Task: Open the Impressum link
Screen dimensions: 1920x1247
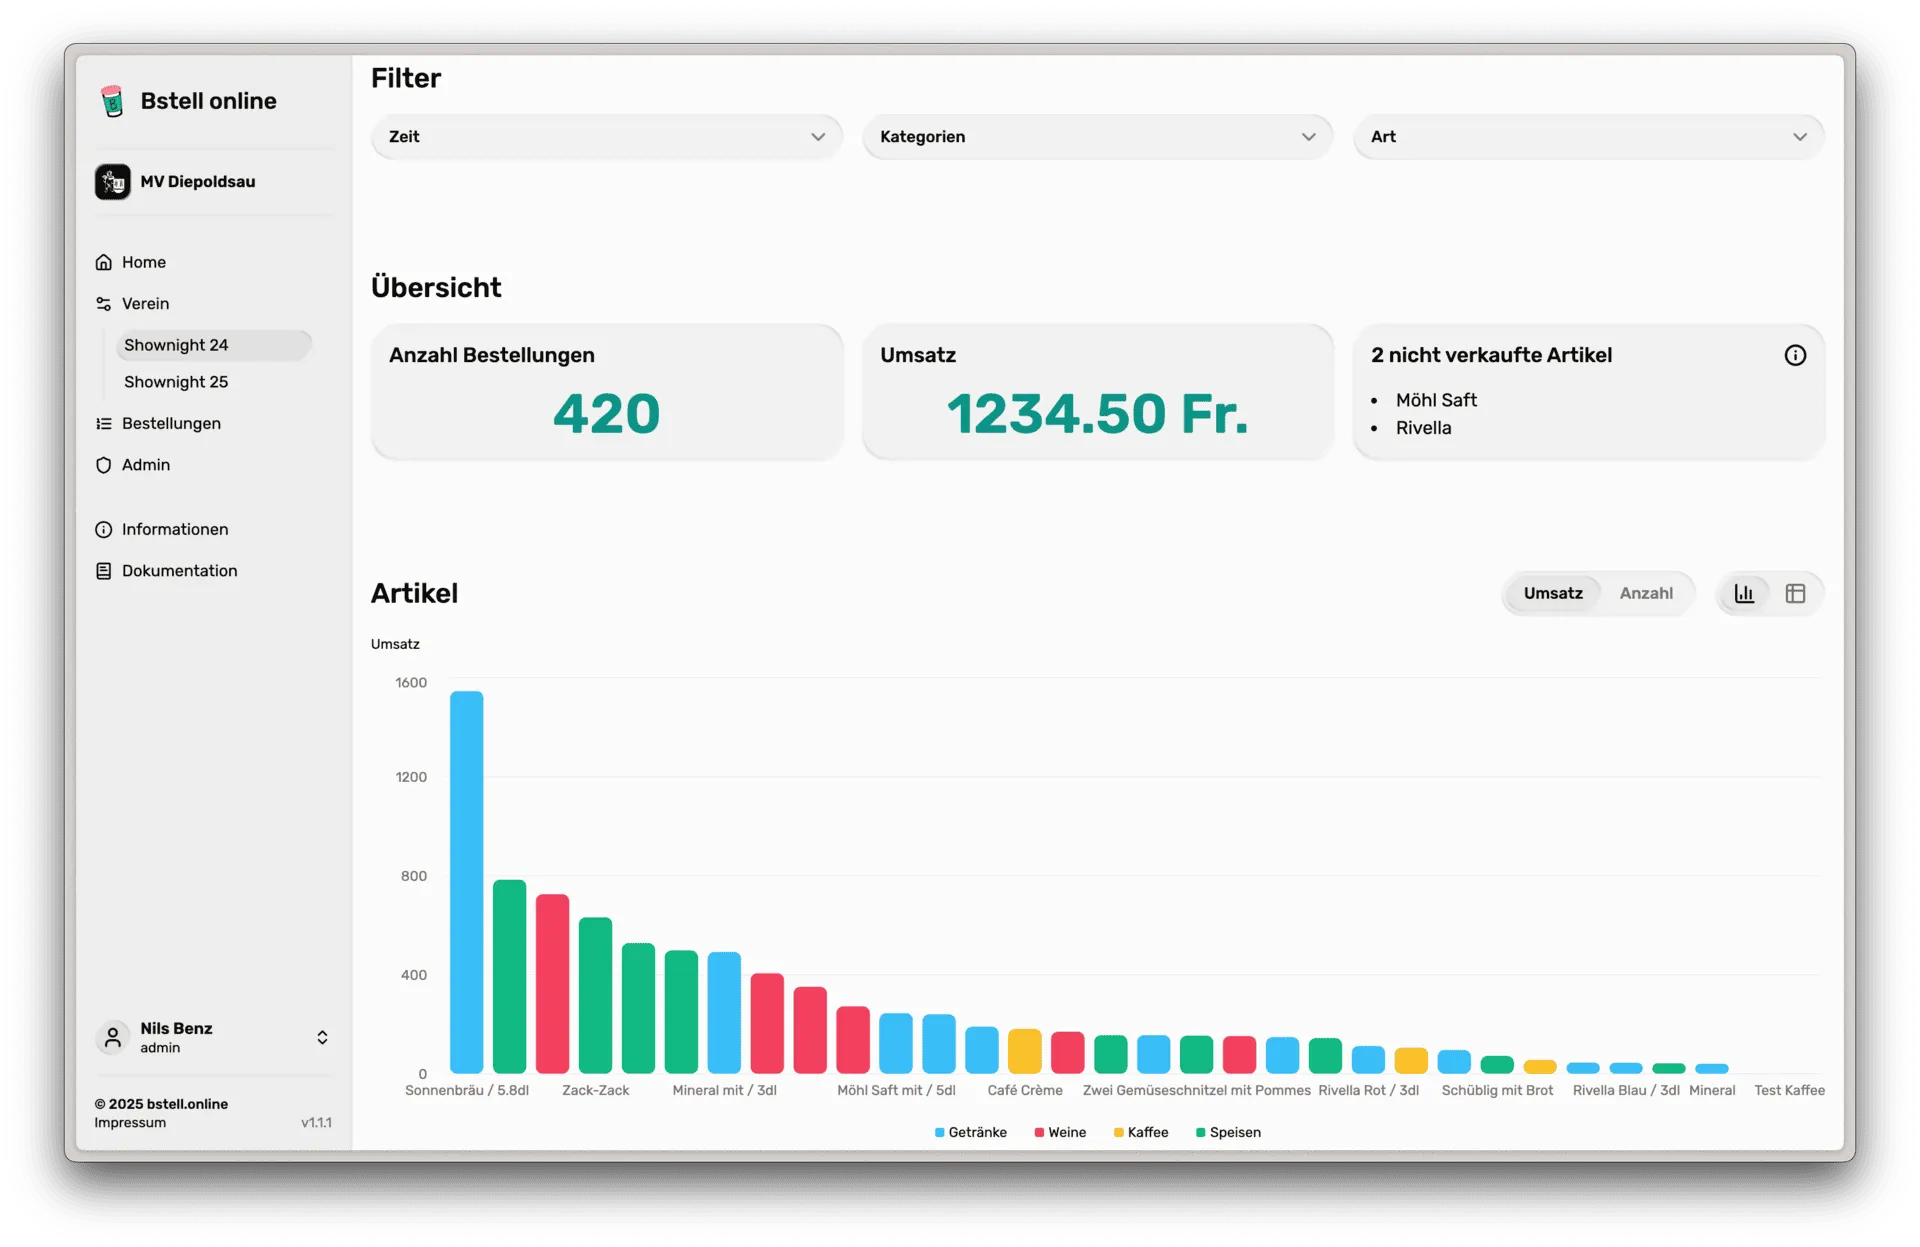Action: (x=130, y=1123)
